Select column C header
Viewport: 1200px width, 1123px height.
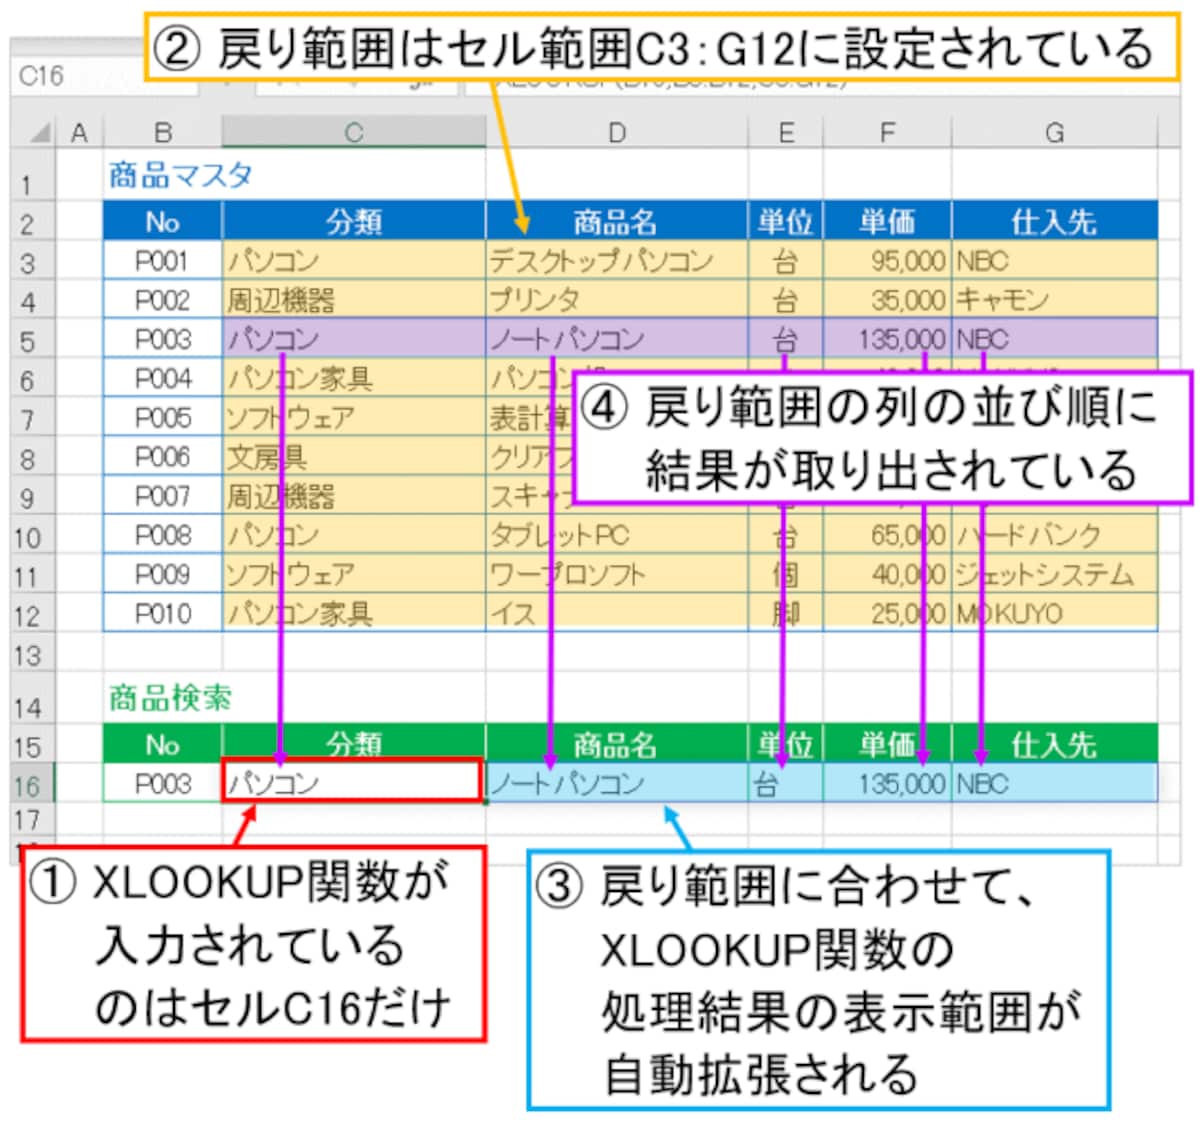[x=354, y=132]
